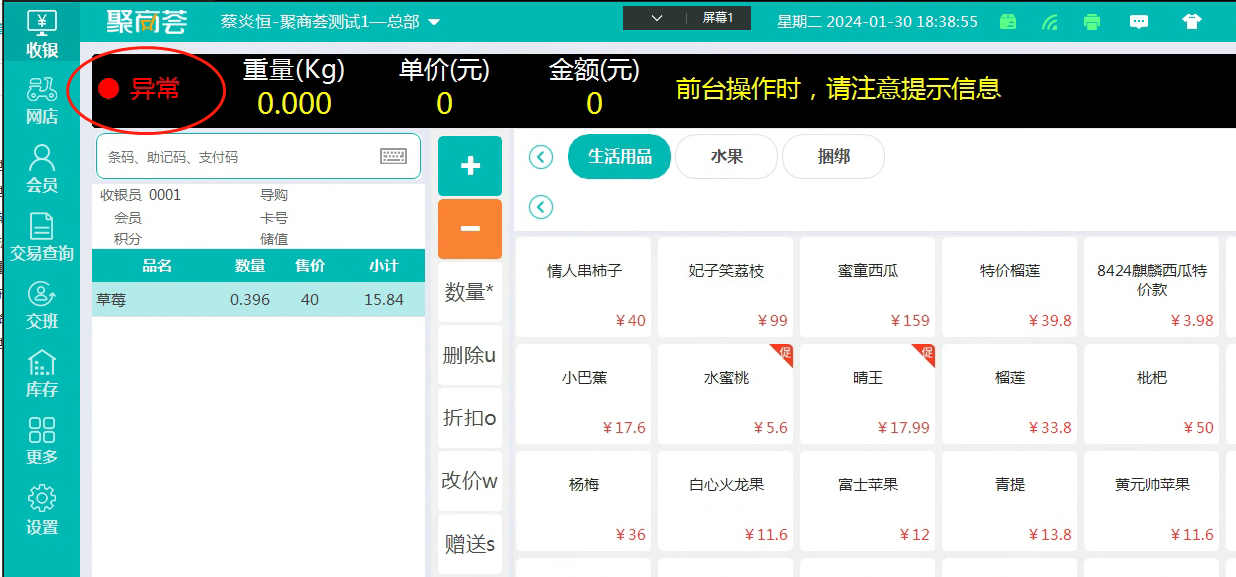Add 蜜童西瓜 product to cart

[868, 287]
